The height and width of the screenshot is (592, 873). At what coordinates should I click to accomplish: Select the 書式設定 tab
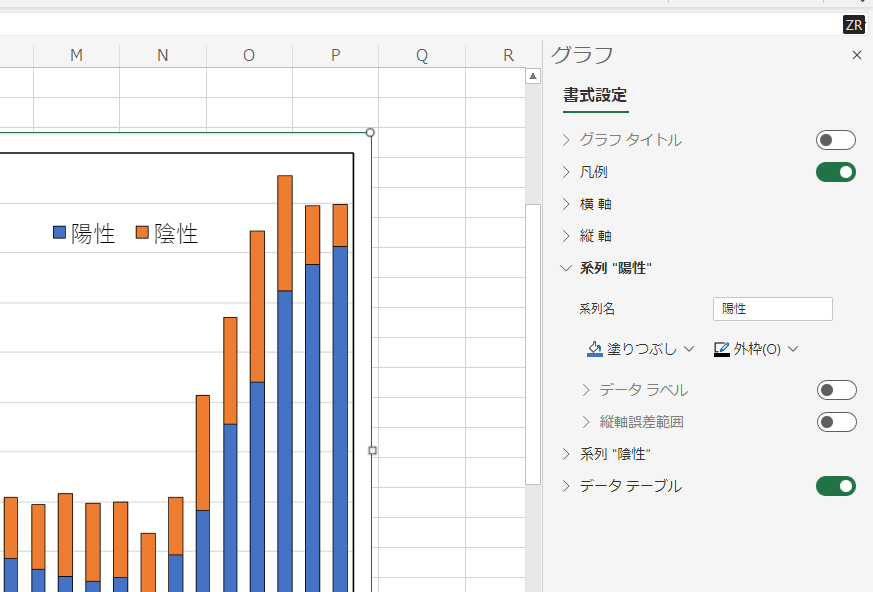pyautogui.click(x=595, y=96)
